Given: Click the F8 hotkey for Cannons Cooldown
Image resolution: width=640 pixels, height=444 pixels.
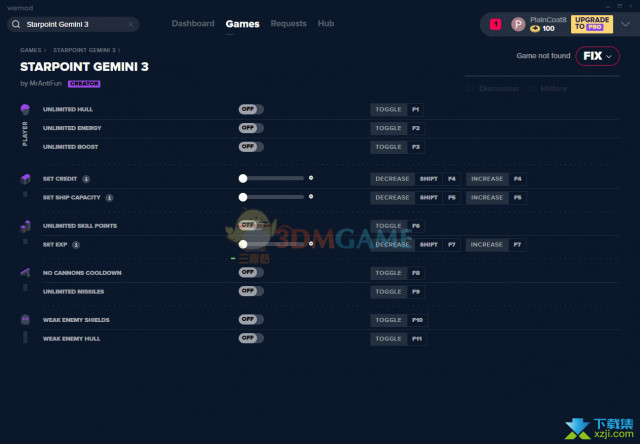Looking at the screenshot, I should tap(416, 273).
